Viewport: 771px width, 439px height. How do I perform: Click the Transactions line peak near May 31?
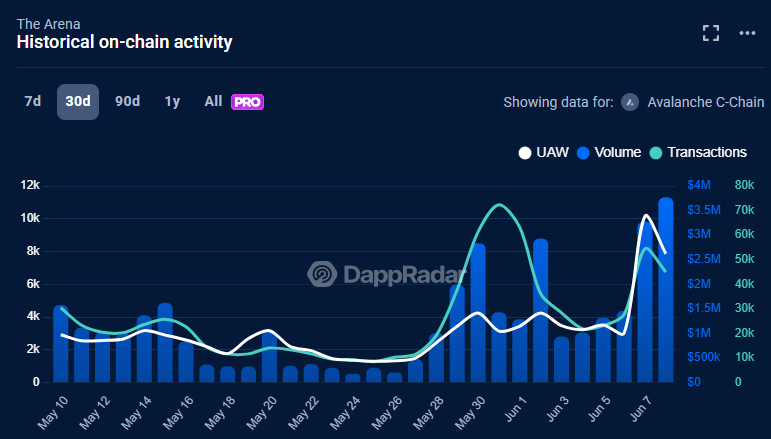click(x=499, y=205)
